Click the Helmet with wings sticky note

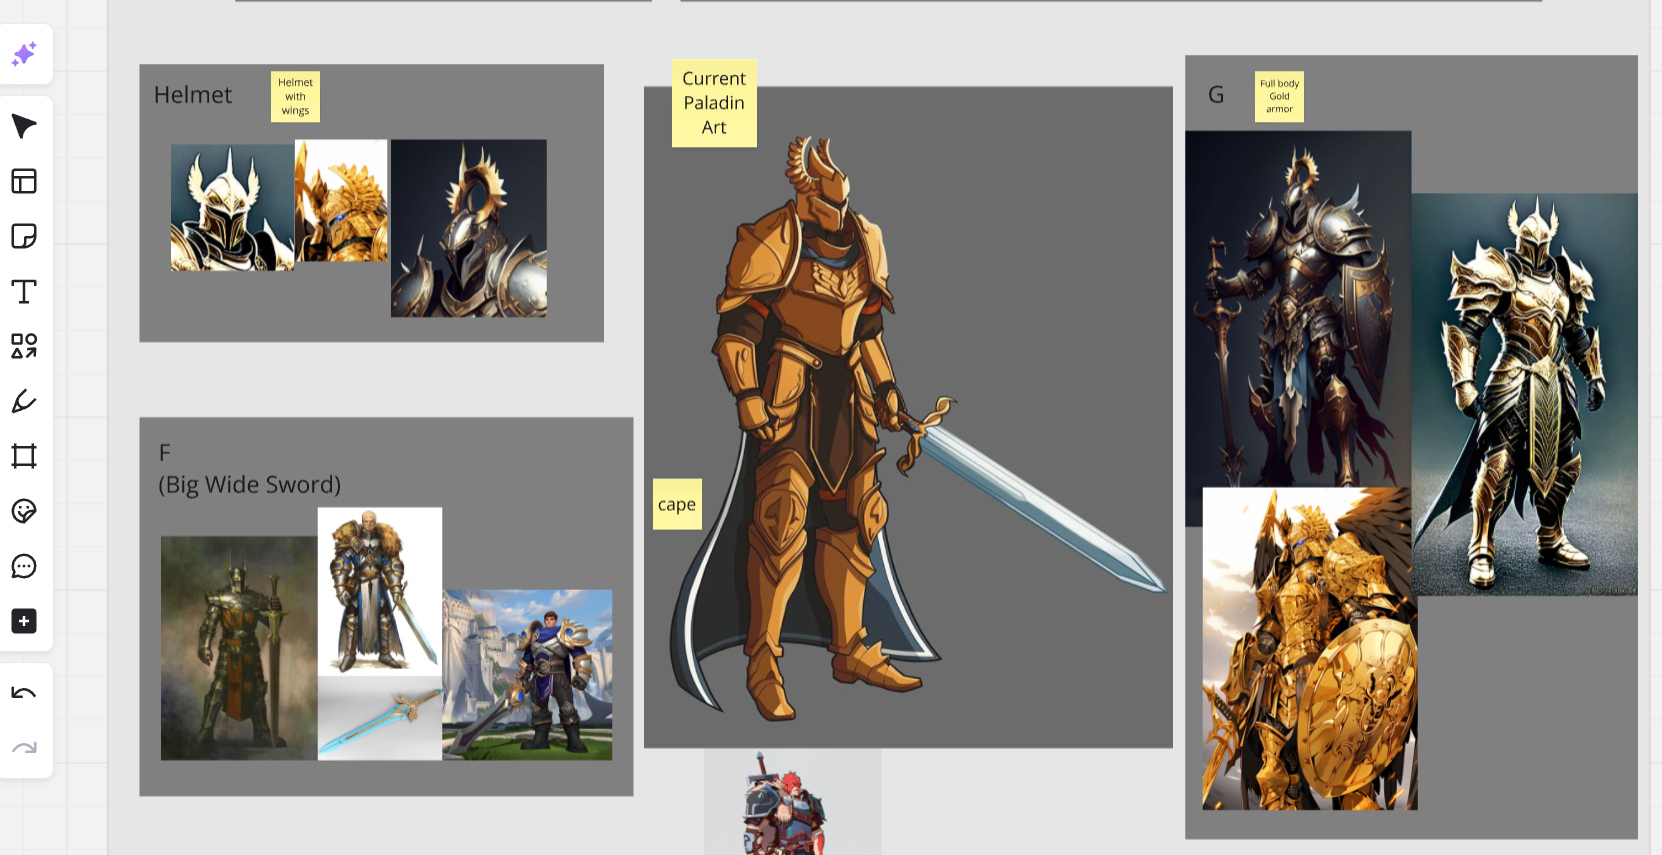295,96
